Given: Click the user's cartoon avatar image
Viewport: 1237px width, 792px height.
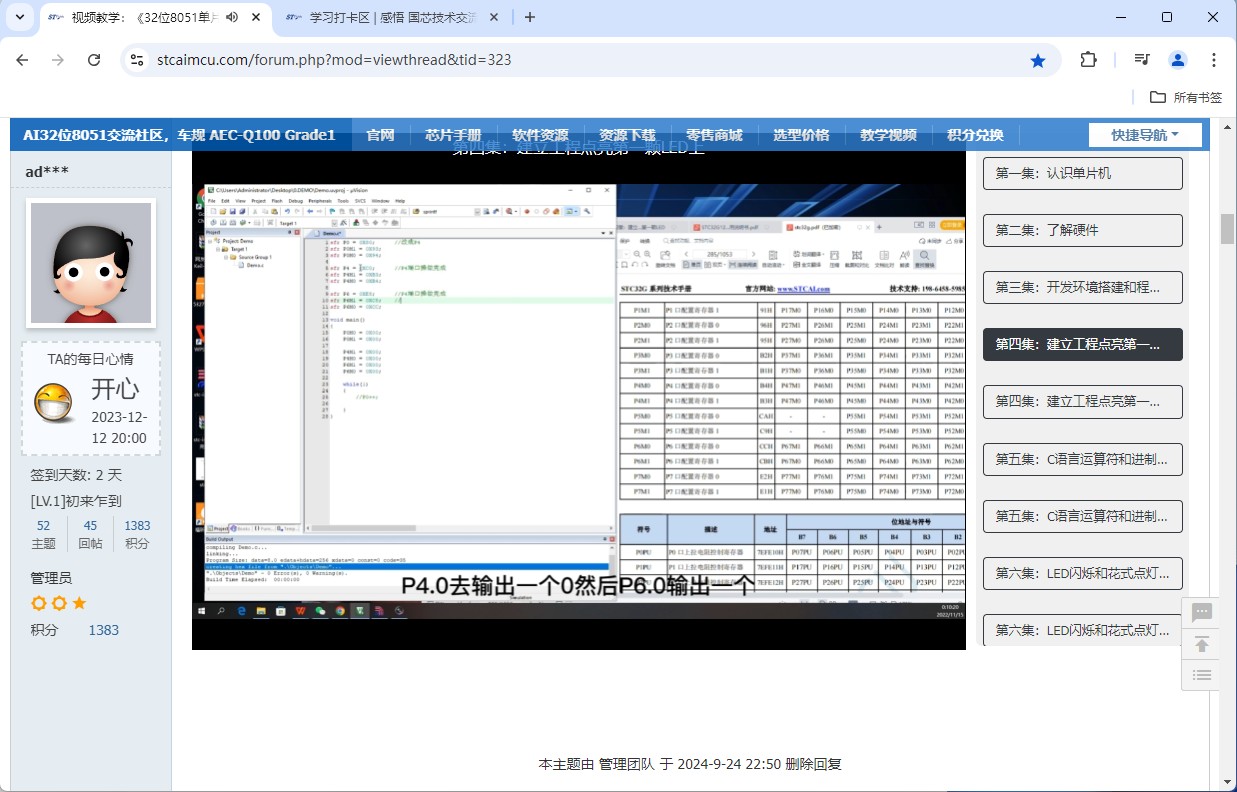Looking at the screenshot, I should tap(91, 263).
